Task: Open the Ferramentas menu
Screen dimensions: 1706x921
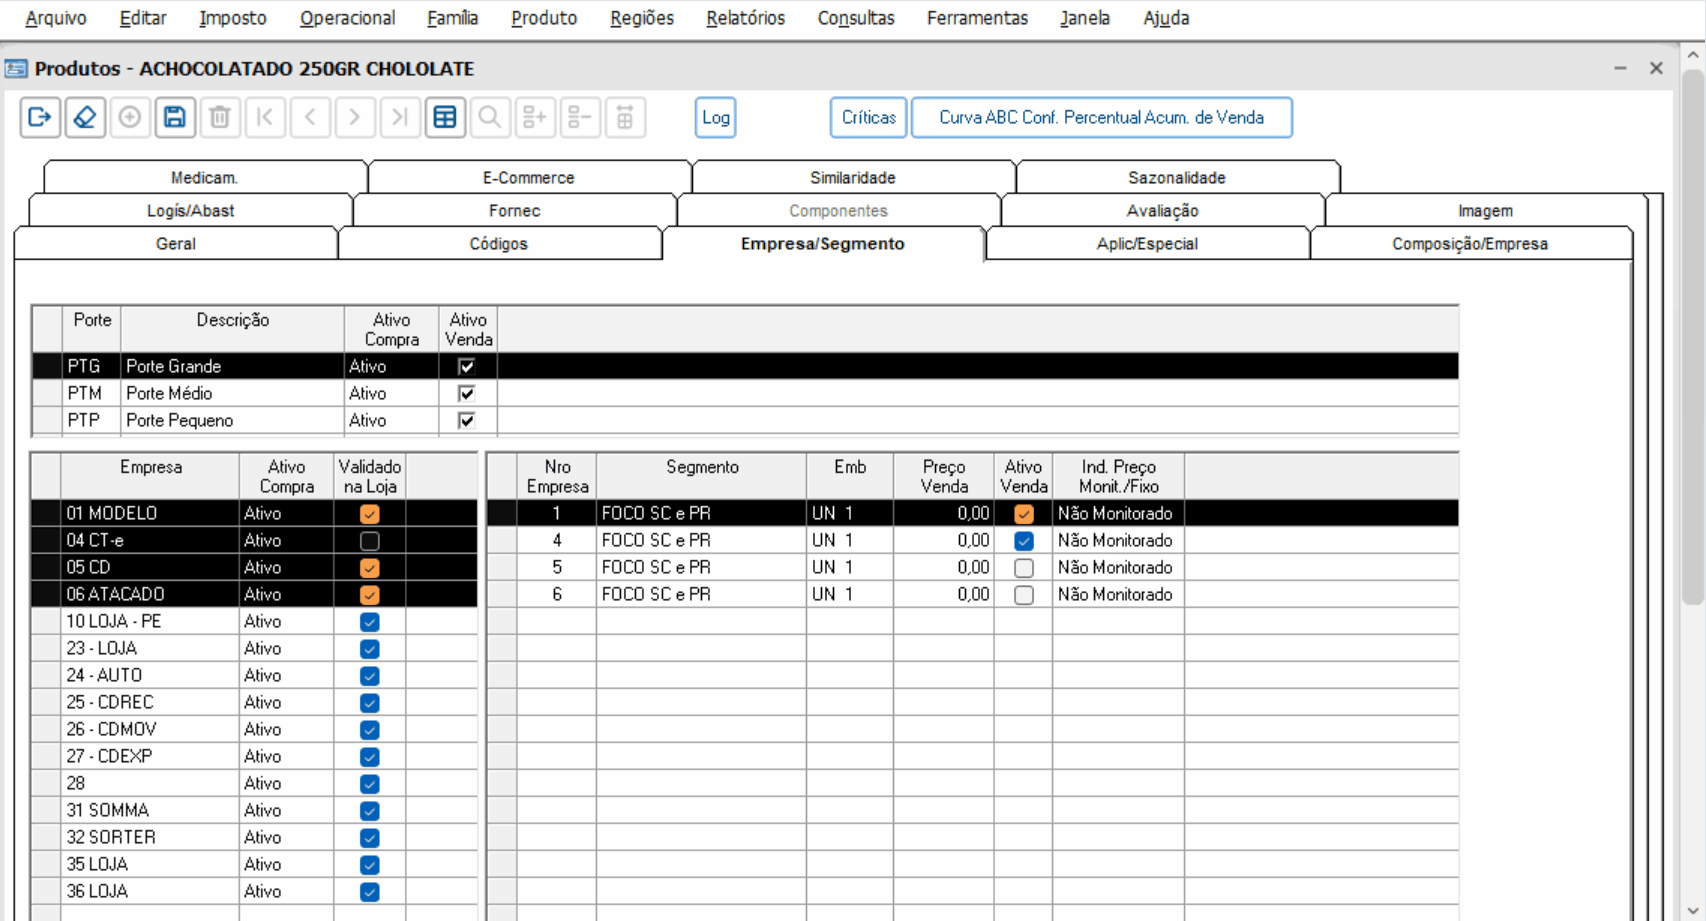Action: pyautogui.click(x=977, y=18)
